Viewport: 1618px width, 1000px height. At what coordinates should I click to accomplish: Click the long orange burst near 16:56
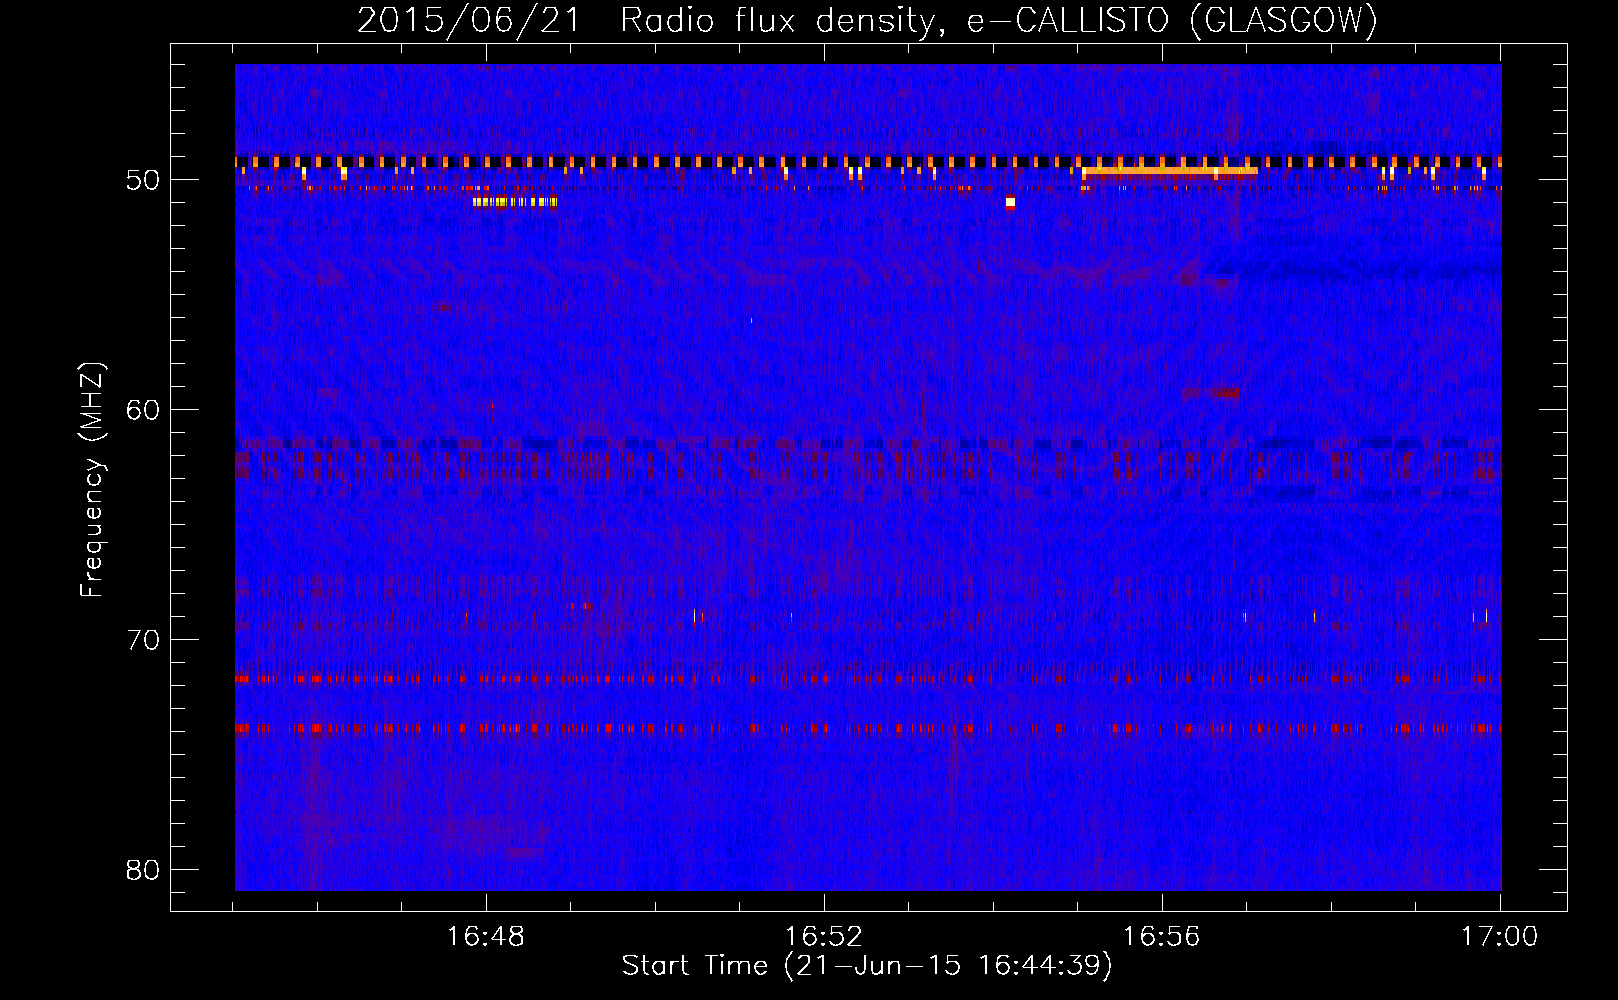click(x=1169, y=171)
